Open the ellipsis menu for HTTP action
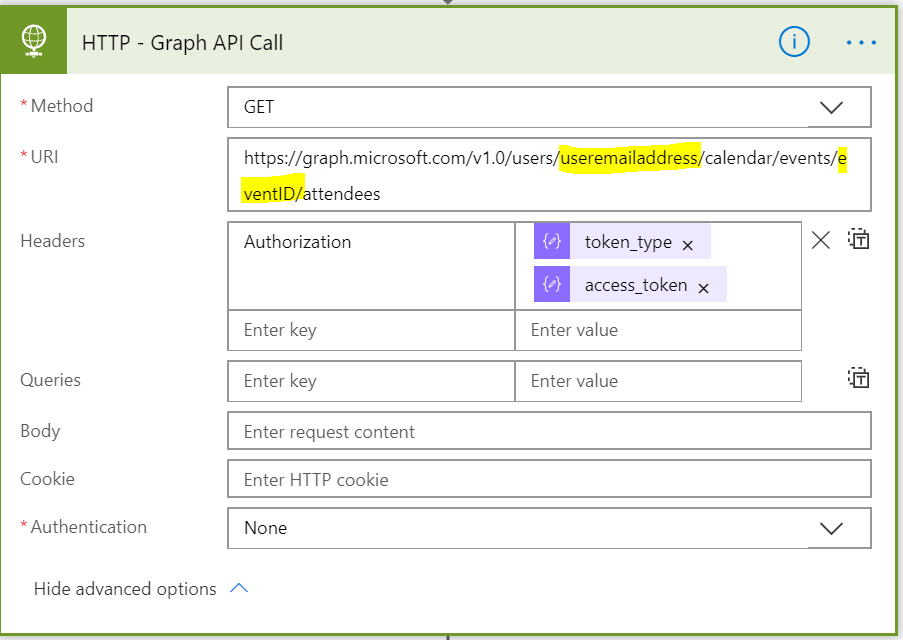The width and height of the screenshot is (903, 640). [860, 42]
